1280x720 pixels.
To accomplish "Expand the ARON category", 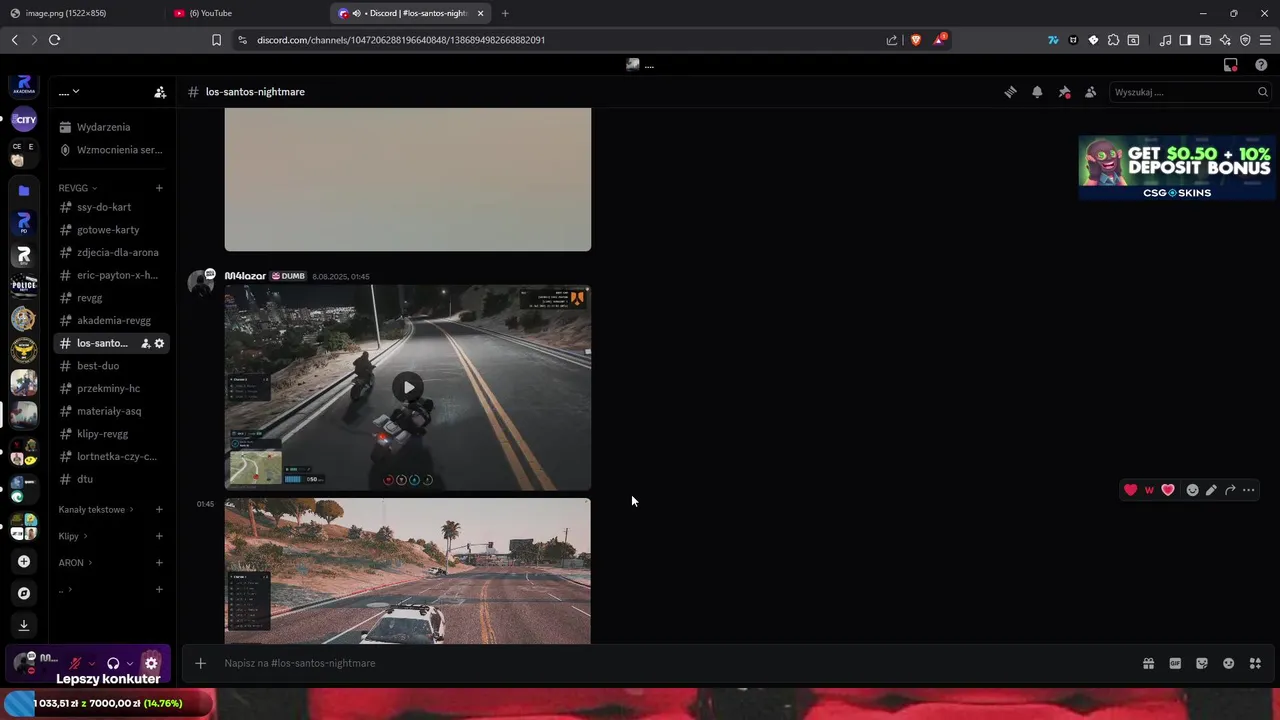I will pos(75,563).
